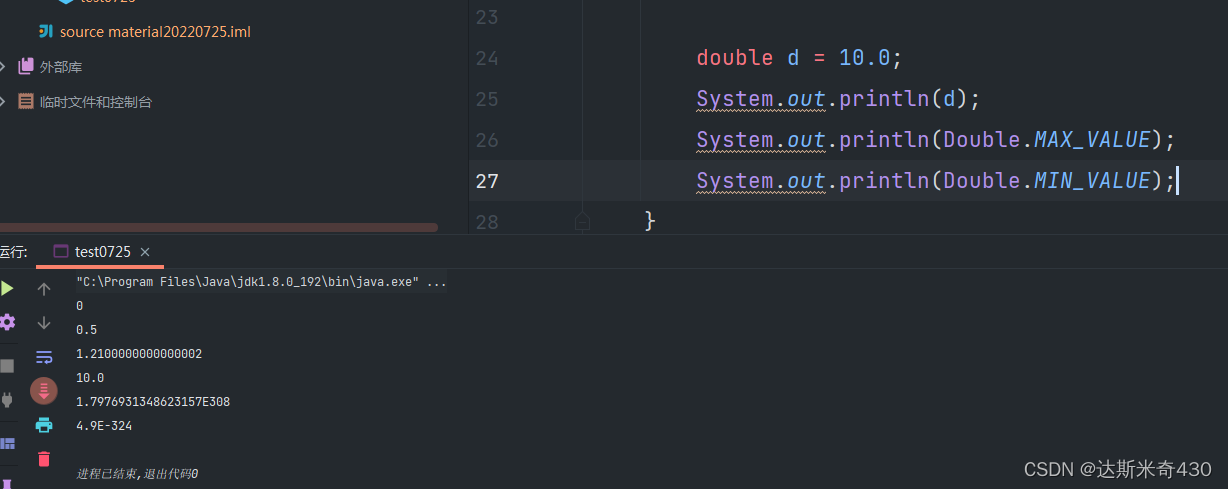Click the 进程已结束,退出代码0 message

coord(137,474)
